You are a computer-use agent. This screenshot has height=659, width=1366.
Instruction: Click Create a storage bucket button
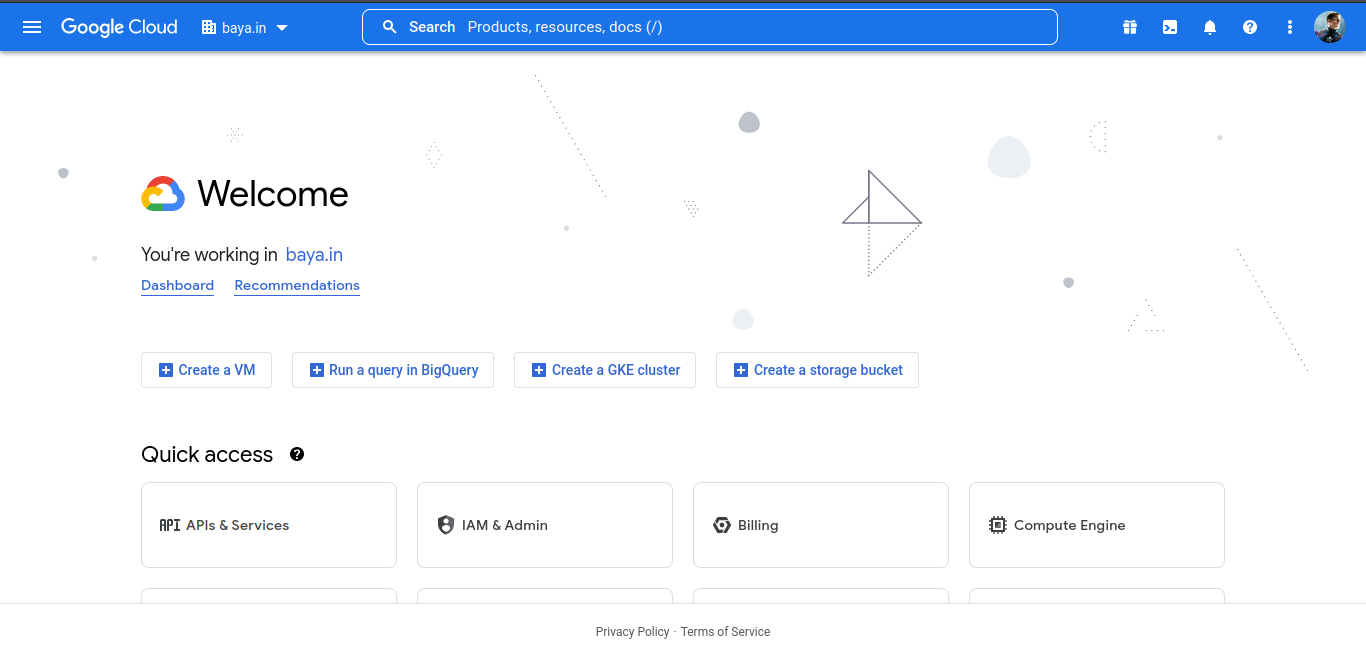(x=817, y=370)
